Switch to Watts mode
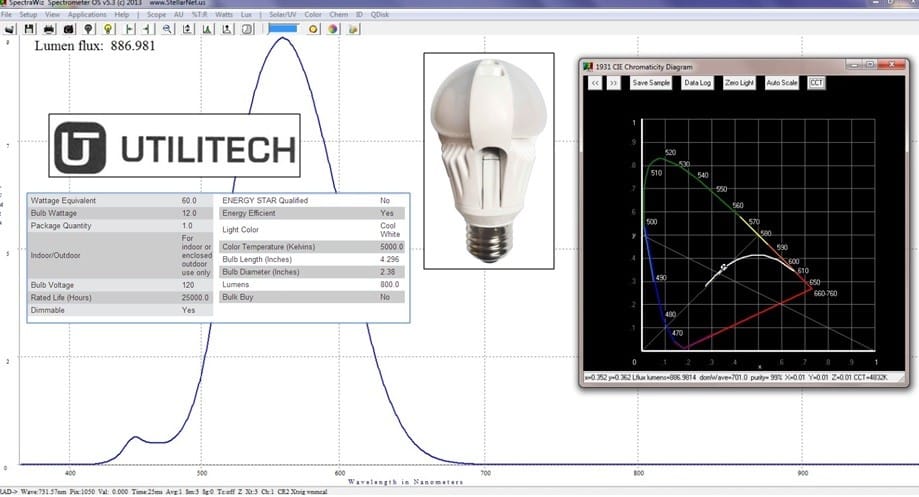 tap(224, 14)
